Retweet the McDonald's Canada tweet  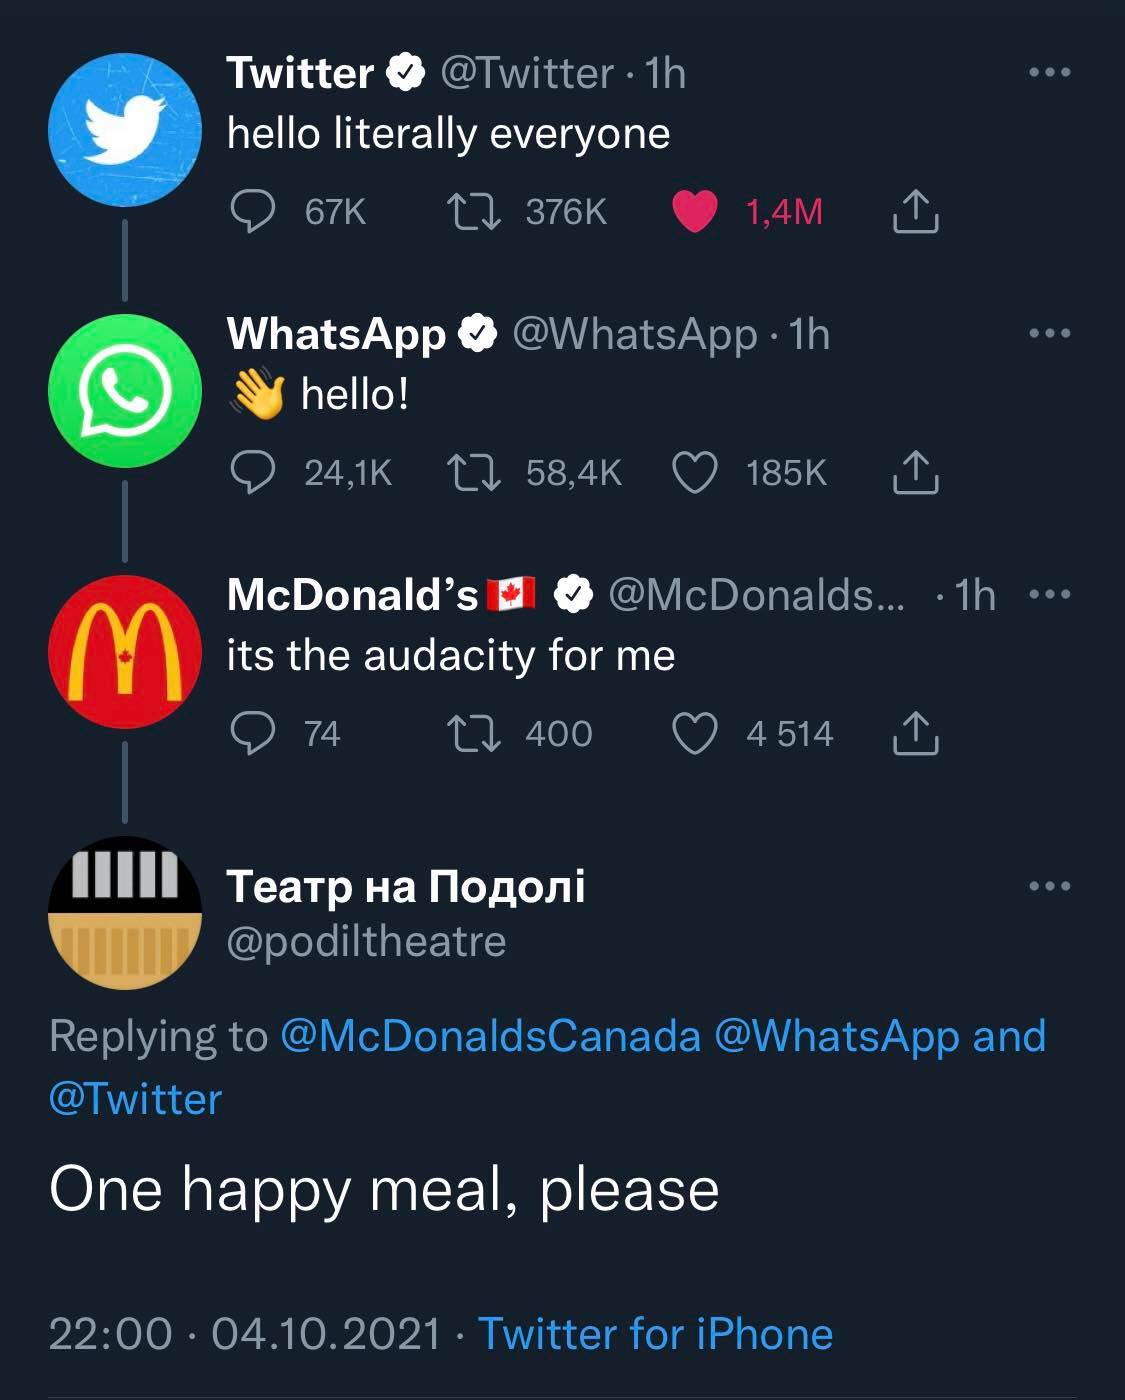pyautogui.click(x=475, y=734)
